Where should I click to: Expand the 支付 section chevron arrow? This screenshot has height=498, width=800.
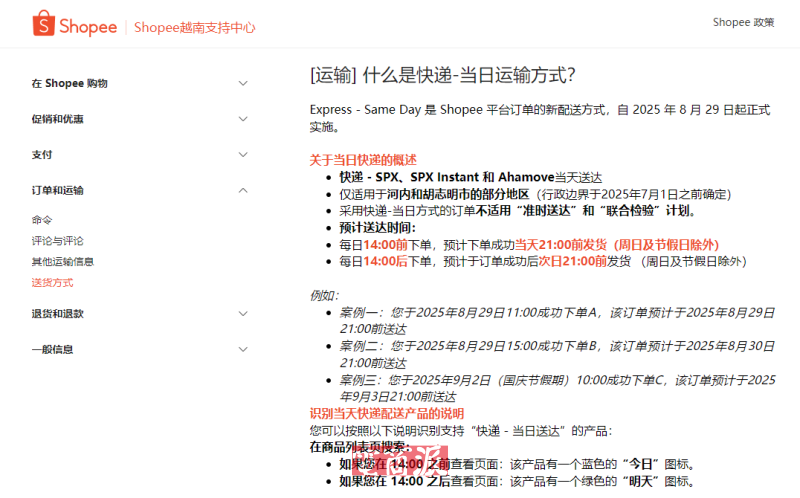point(243,155)
